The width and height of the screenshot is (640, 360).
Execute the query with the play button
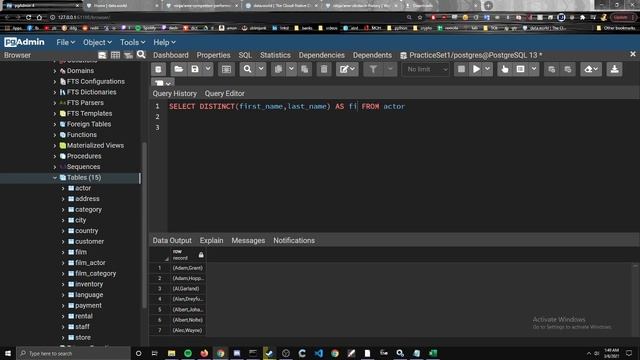[476, 69]
